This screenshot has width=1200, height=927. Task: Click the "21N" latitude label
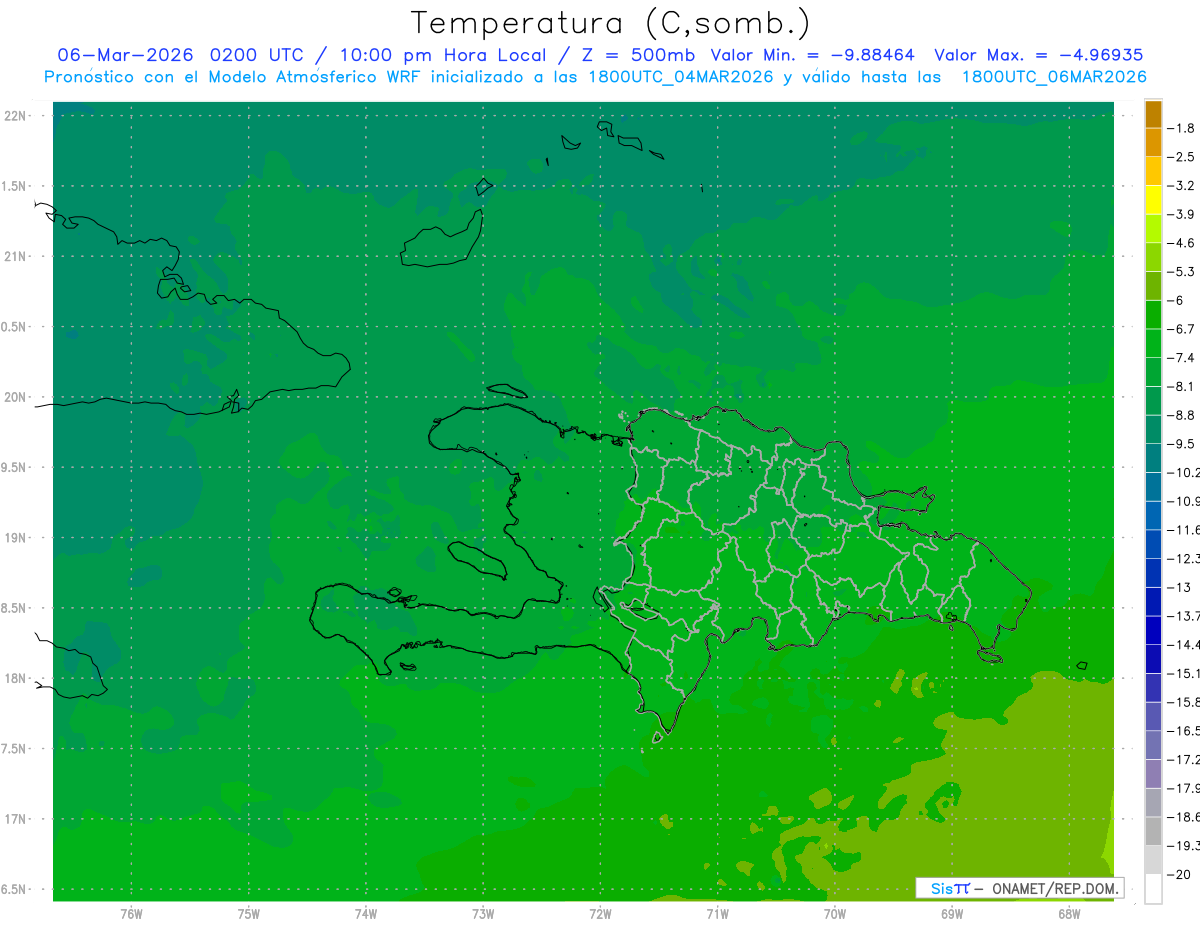[x=15, y=256]
